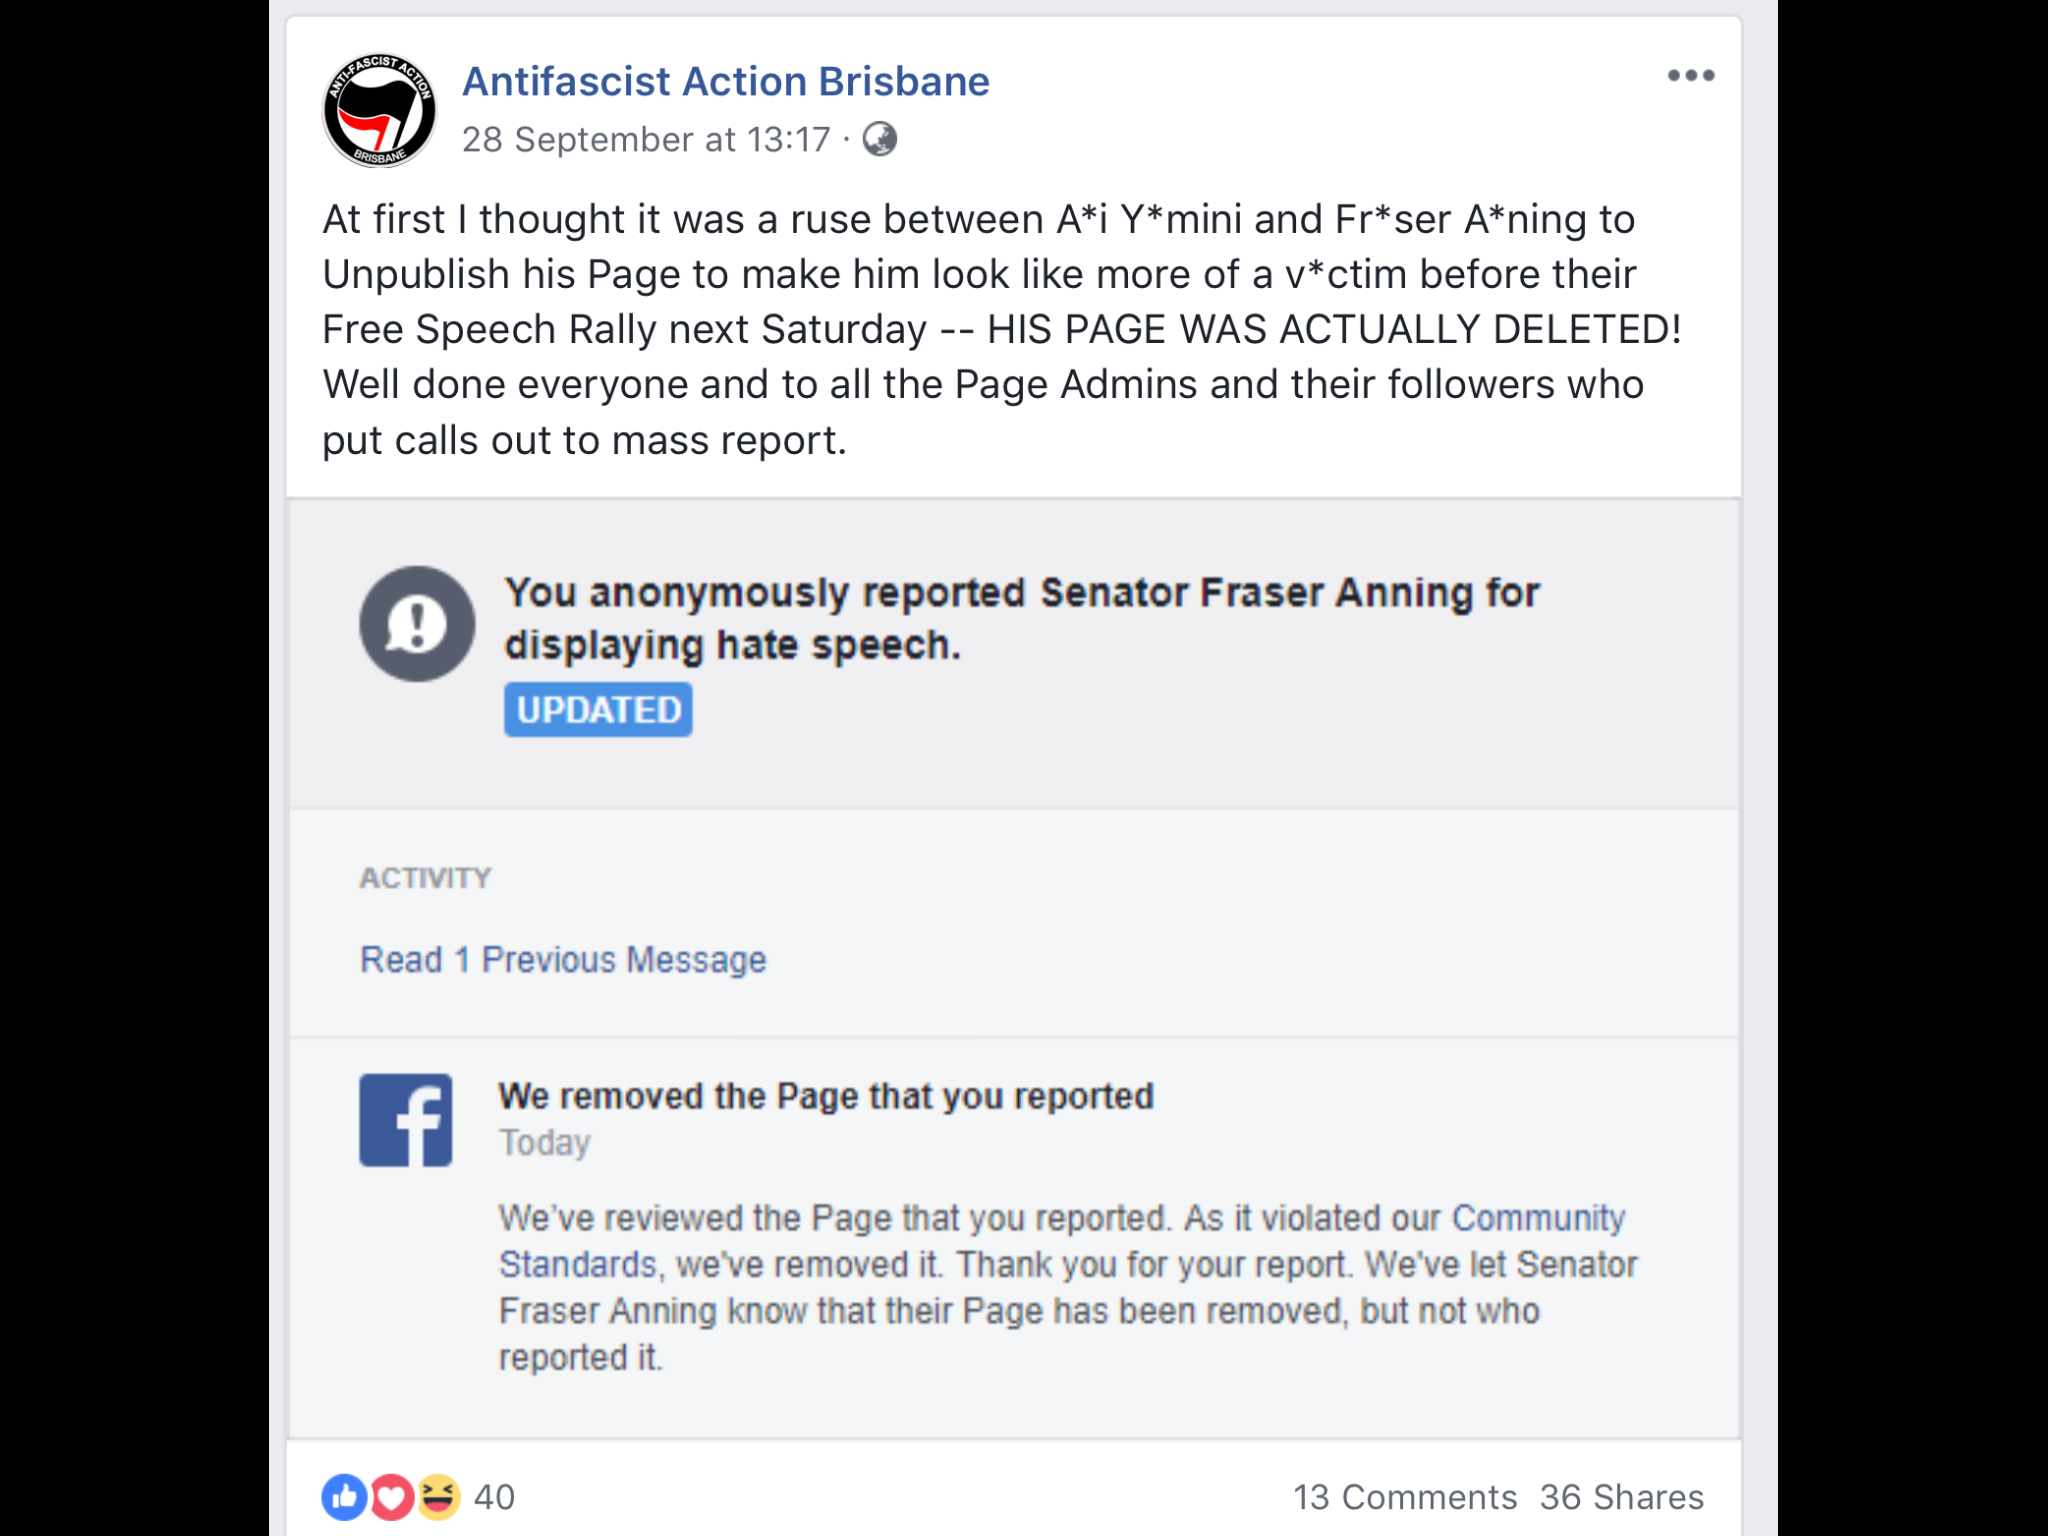The height and width of the screenshot is (1536, 2048).
Task: Open the post options three-dot menu
Action: [x=1690, y=76]
